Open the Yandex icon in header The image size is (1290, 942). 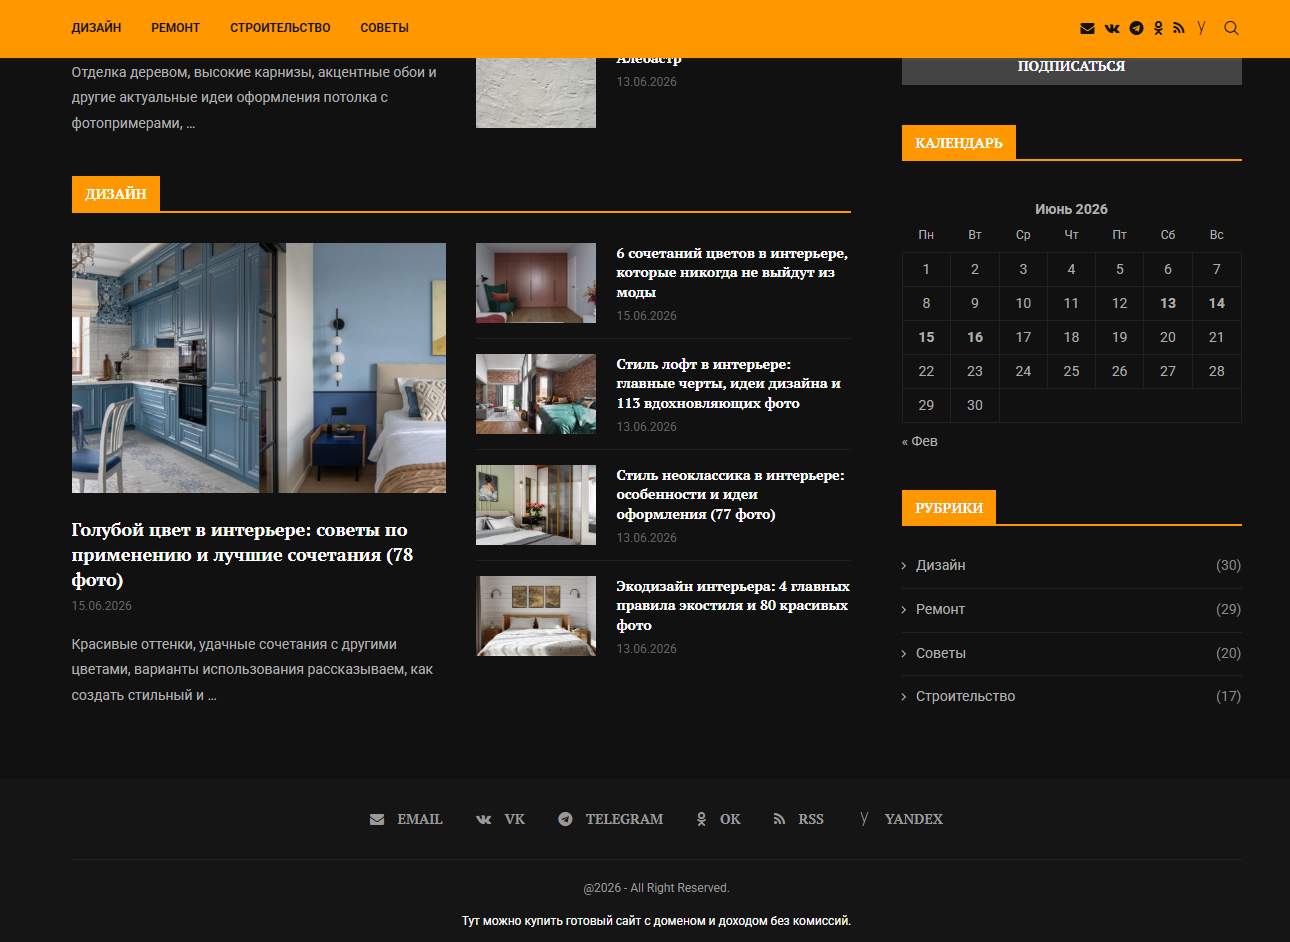(1201, 28)
